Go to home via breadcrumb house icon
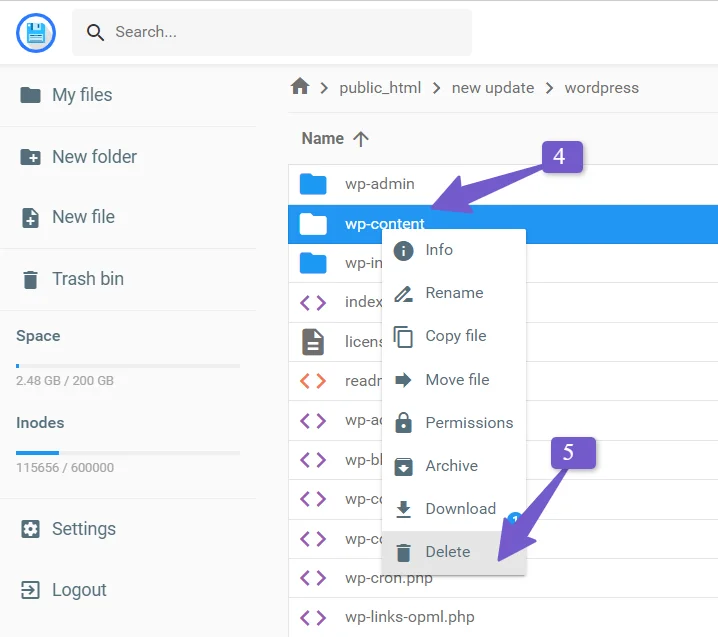Screen dimensions: 718x637 (300, 86)
